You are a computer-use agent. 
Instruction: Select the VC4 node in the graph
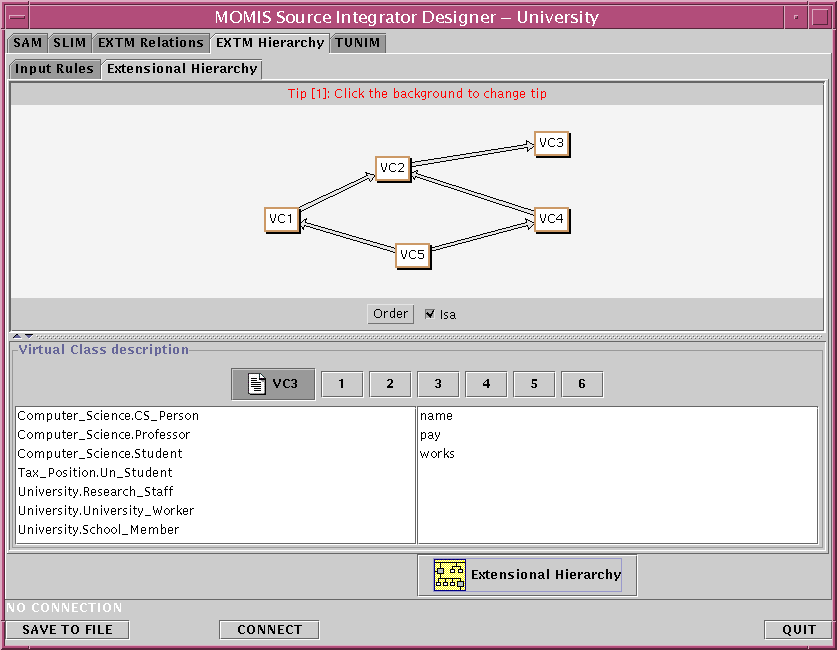[551, 219]
